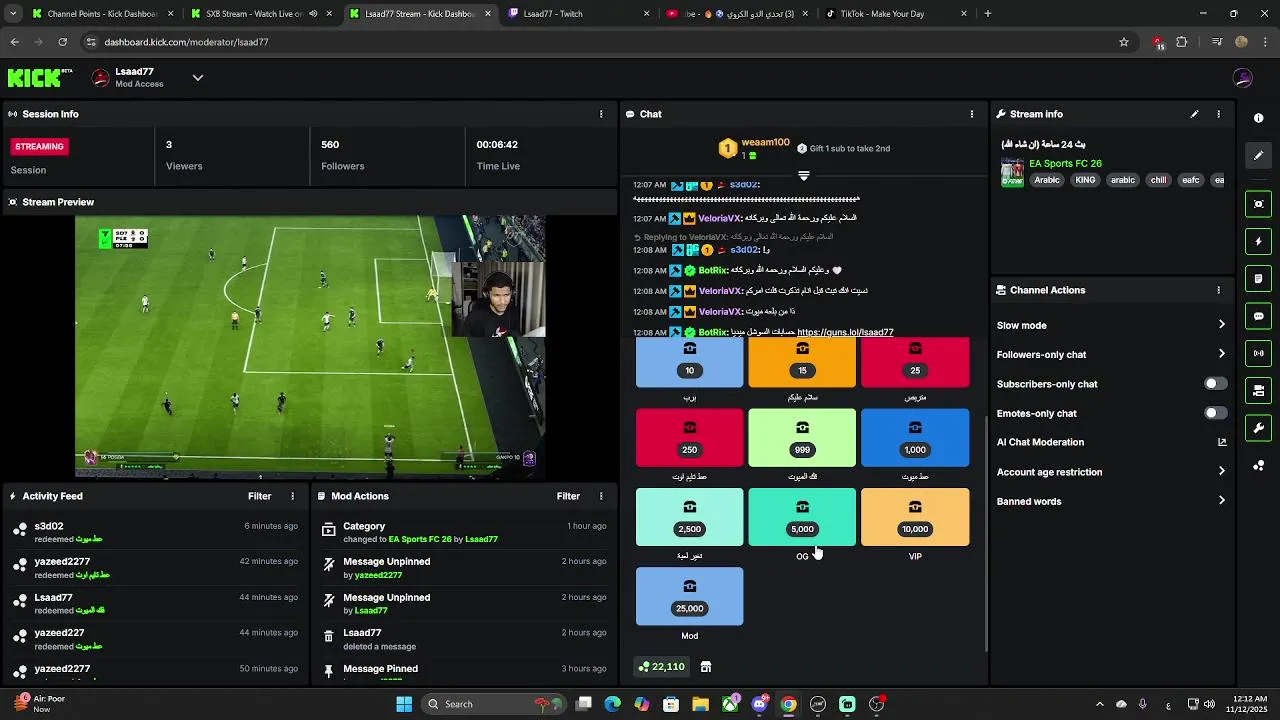1280x720 pixels.
Task: Click the camera panel icon in right sidebar
Action: (x=1258, y=391)
